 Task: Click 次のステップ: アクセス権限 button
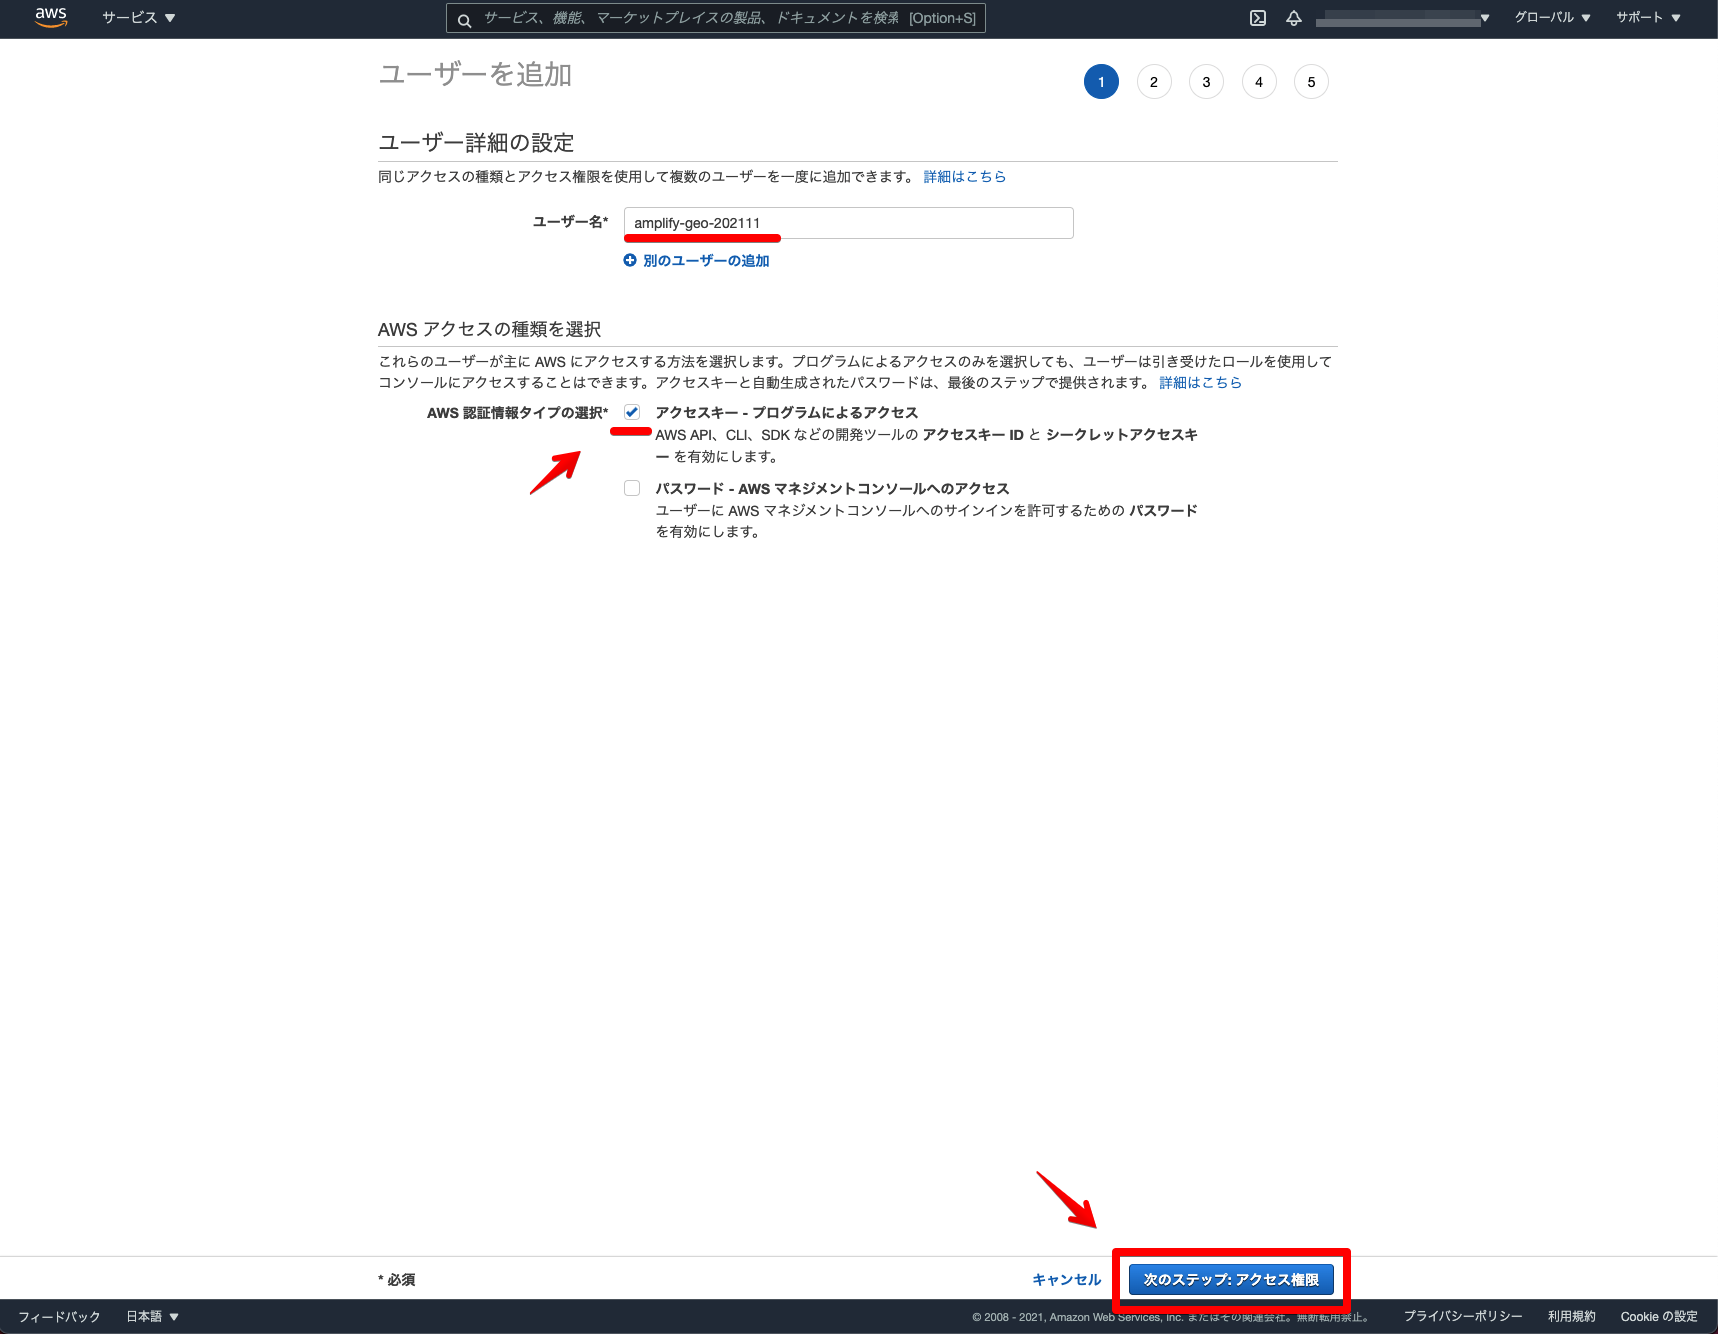pyautogui.click(x=1231, y=1280)
